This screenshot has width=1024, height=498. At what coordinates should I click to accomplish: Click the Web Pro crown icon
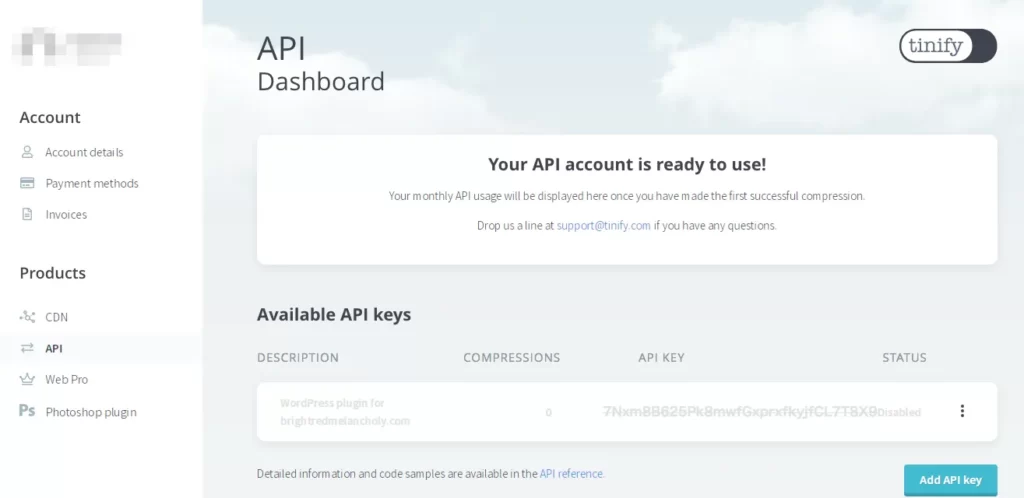[x=27, y=379]
